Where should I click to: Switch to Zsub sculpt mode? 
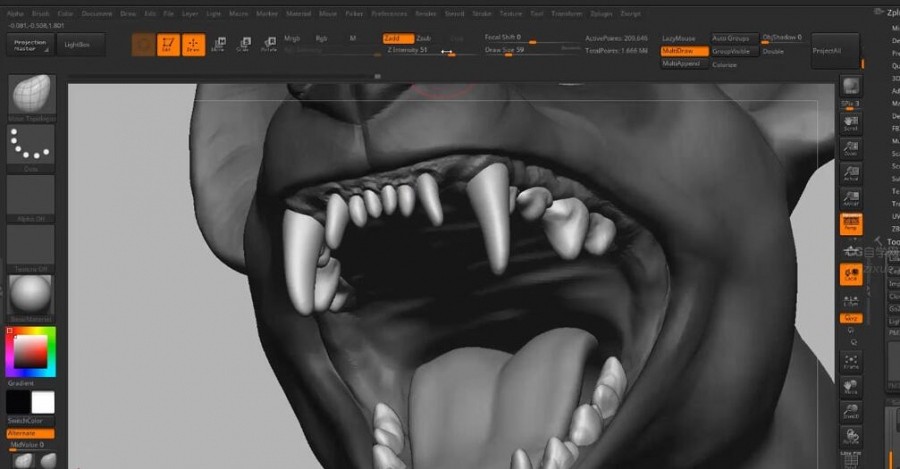[424, 38]
